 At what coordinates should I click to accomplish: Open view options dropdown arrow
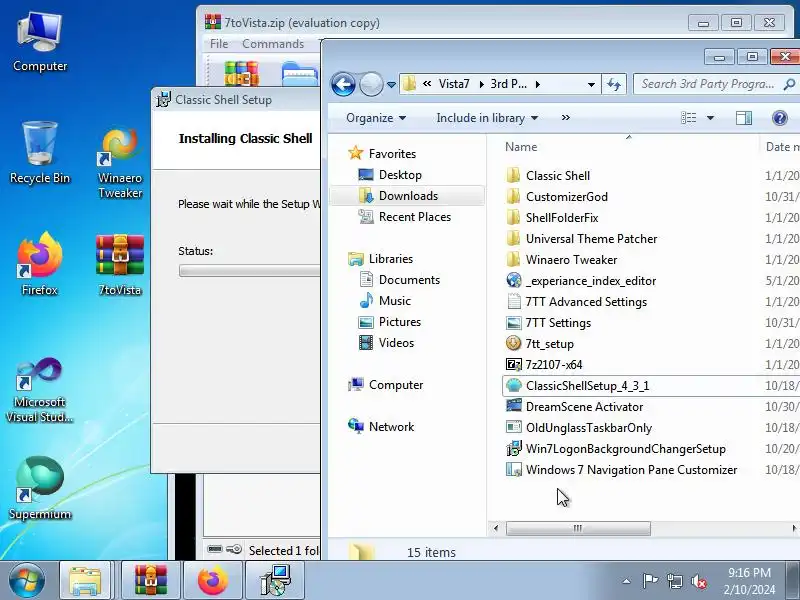(710, 118)
